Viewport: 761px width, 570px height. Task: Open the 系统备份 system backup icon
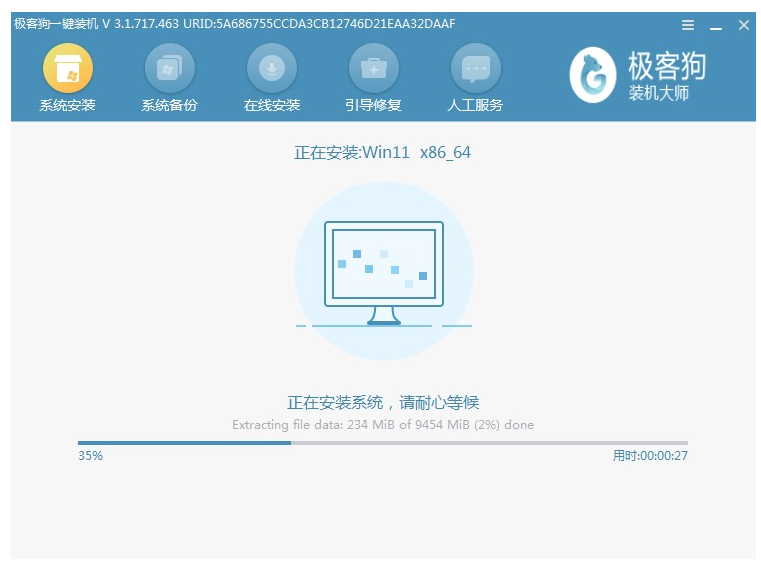[169, 68]
